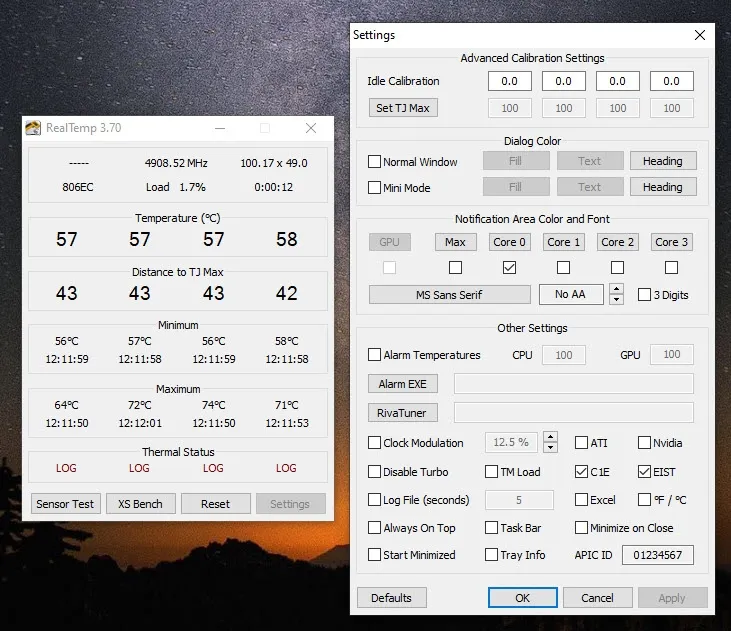The image size is (731, 631).
Task: Click the Set TJ Max button
Action: pos(403,108)
